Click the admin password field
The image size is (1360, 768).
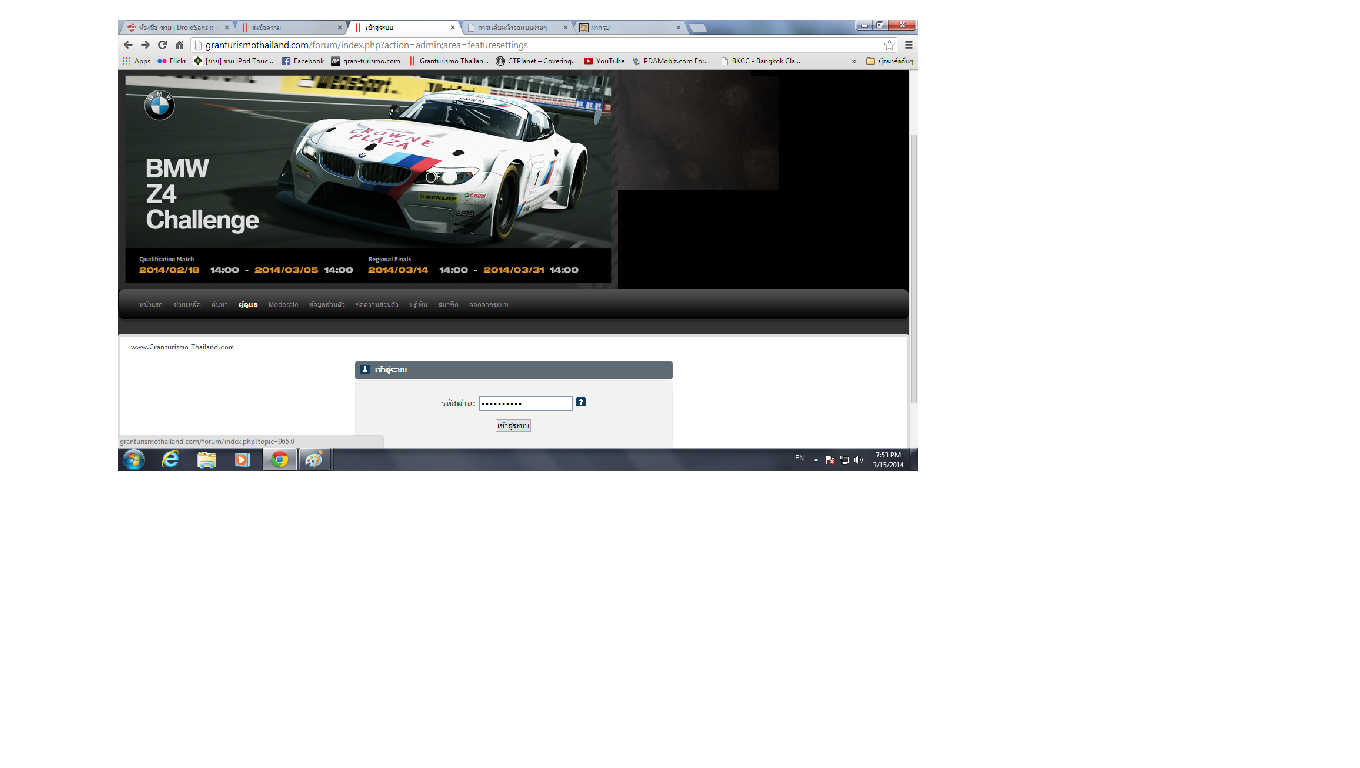coord(525,403)
